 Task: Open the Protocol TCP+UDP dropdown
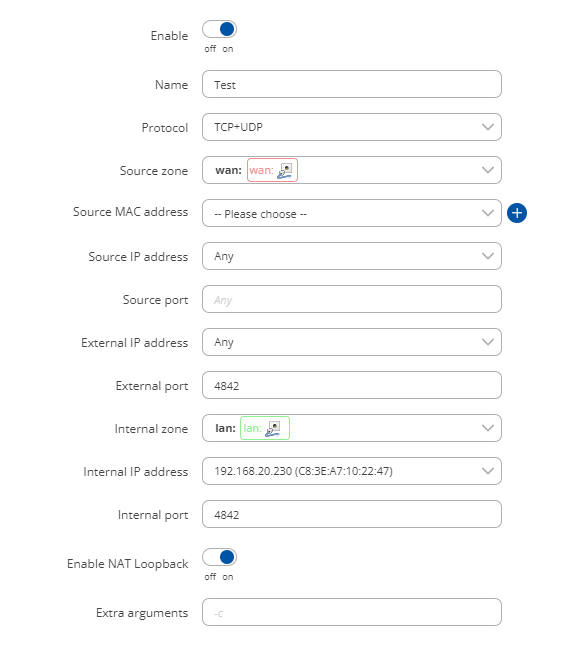tap(352, 127)
